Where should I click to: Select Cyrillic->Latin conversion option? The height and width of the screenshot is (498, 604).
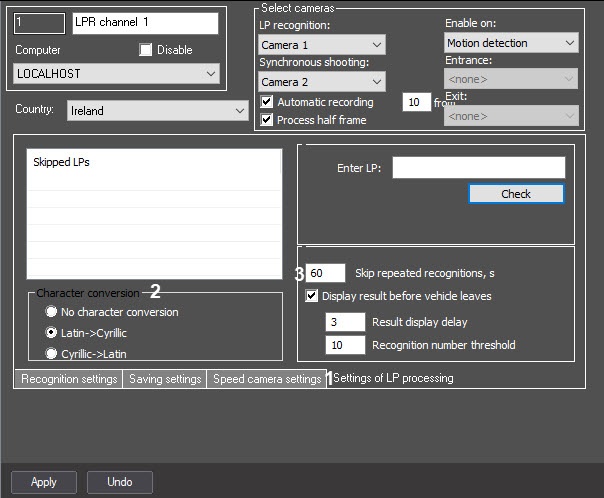tap(51, 353)
